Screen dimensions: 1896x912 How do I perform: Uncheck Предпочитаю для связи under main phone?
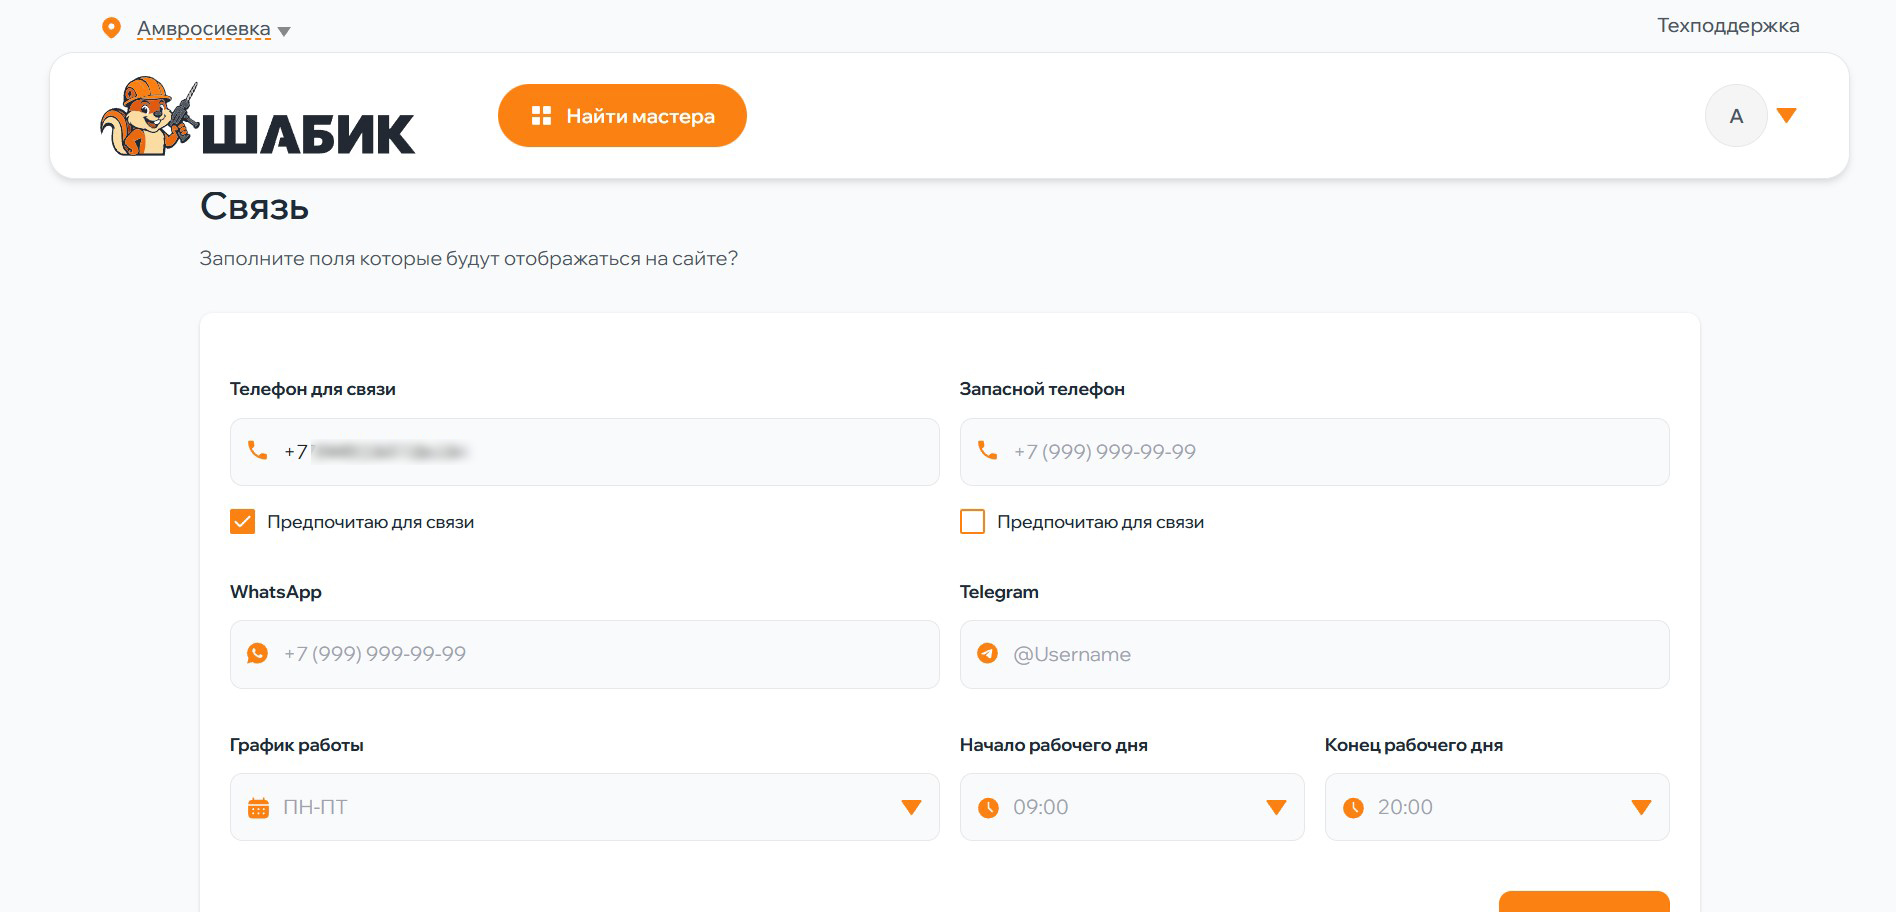point(243,522)
